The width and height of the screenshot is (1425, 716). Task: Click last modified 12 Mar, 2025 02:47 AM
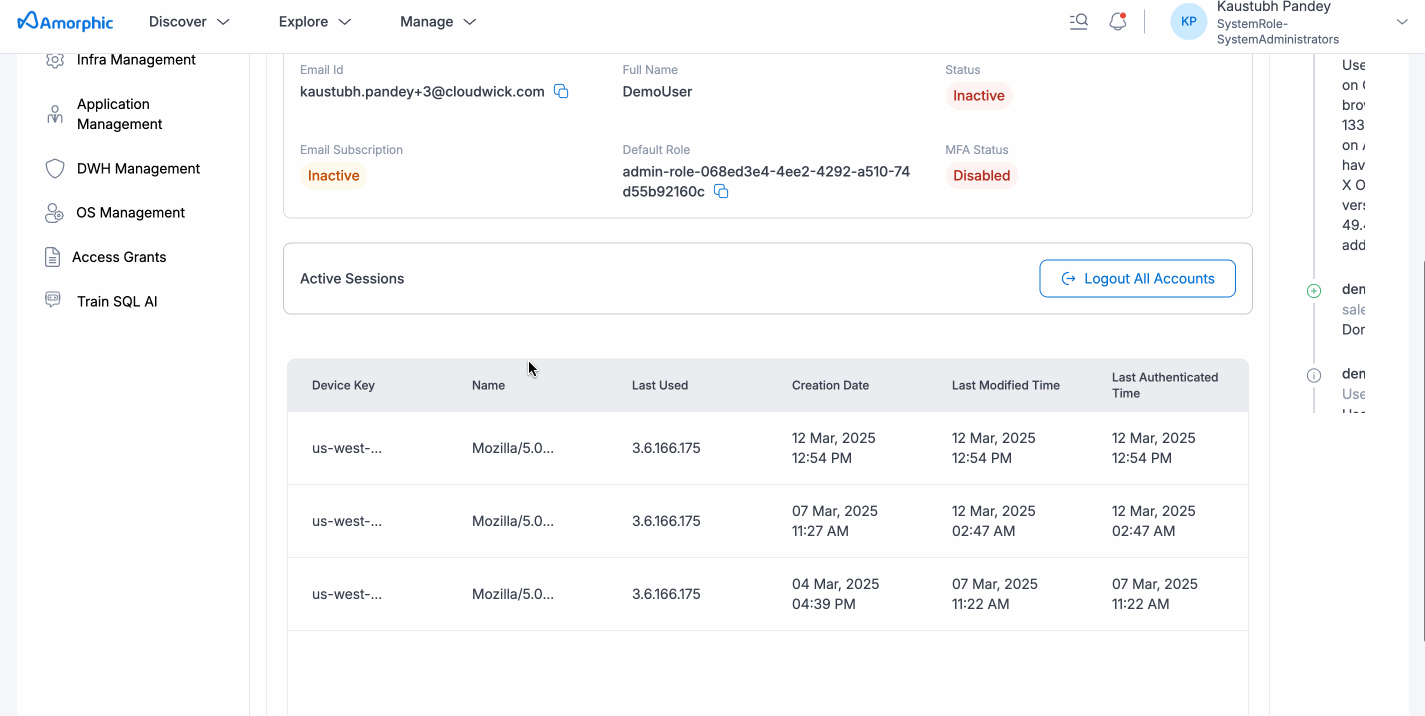click(x=994, y=521)
